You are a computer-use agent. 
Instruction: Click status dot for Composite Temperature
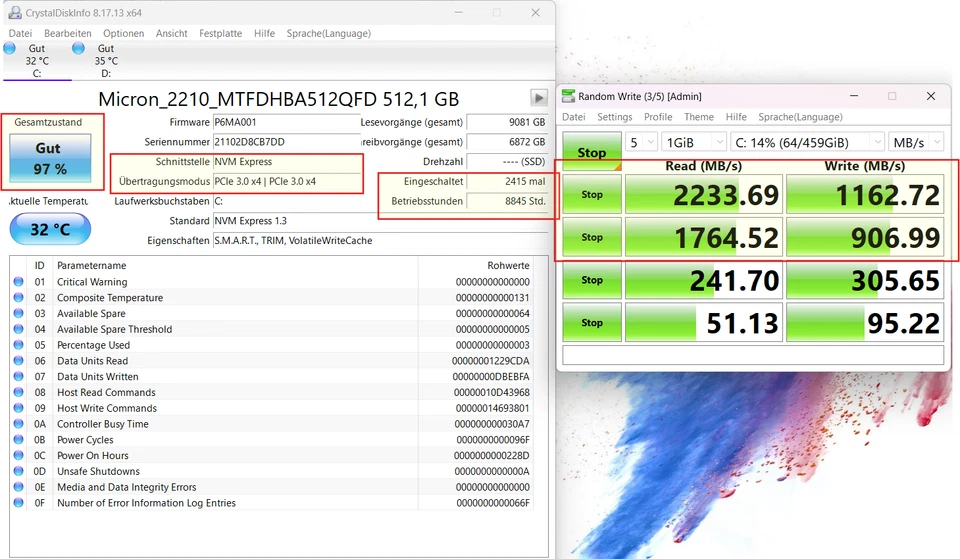click(18, 298)
